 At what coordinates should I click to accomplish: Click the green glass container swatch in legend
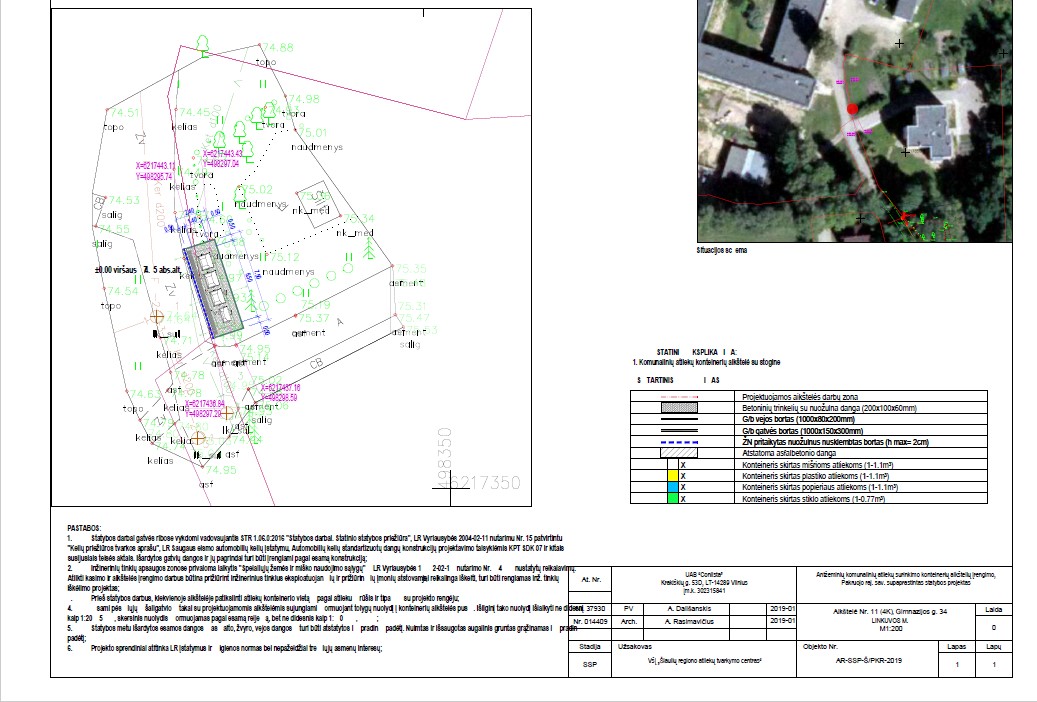tap(673, 498)
